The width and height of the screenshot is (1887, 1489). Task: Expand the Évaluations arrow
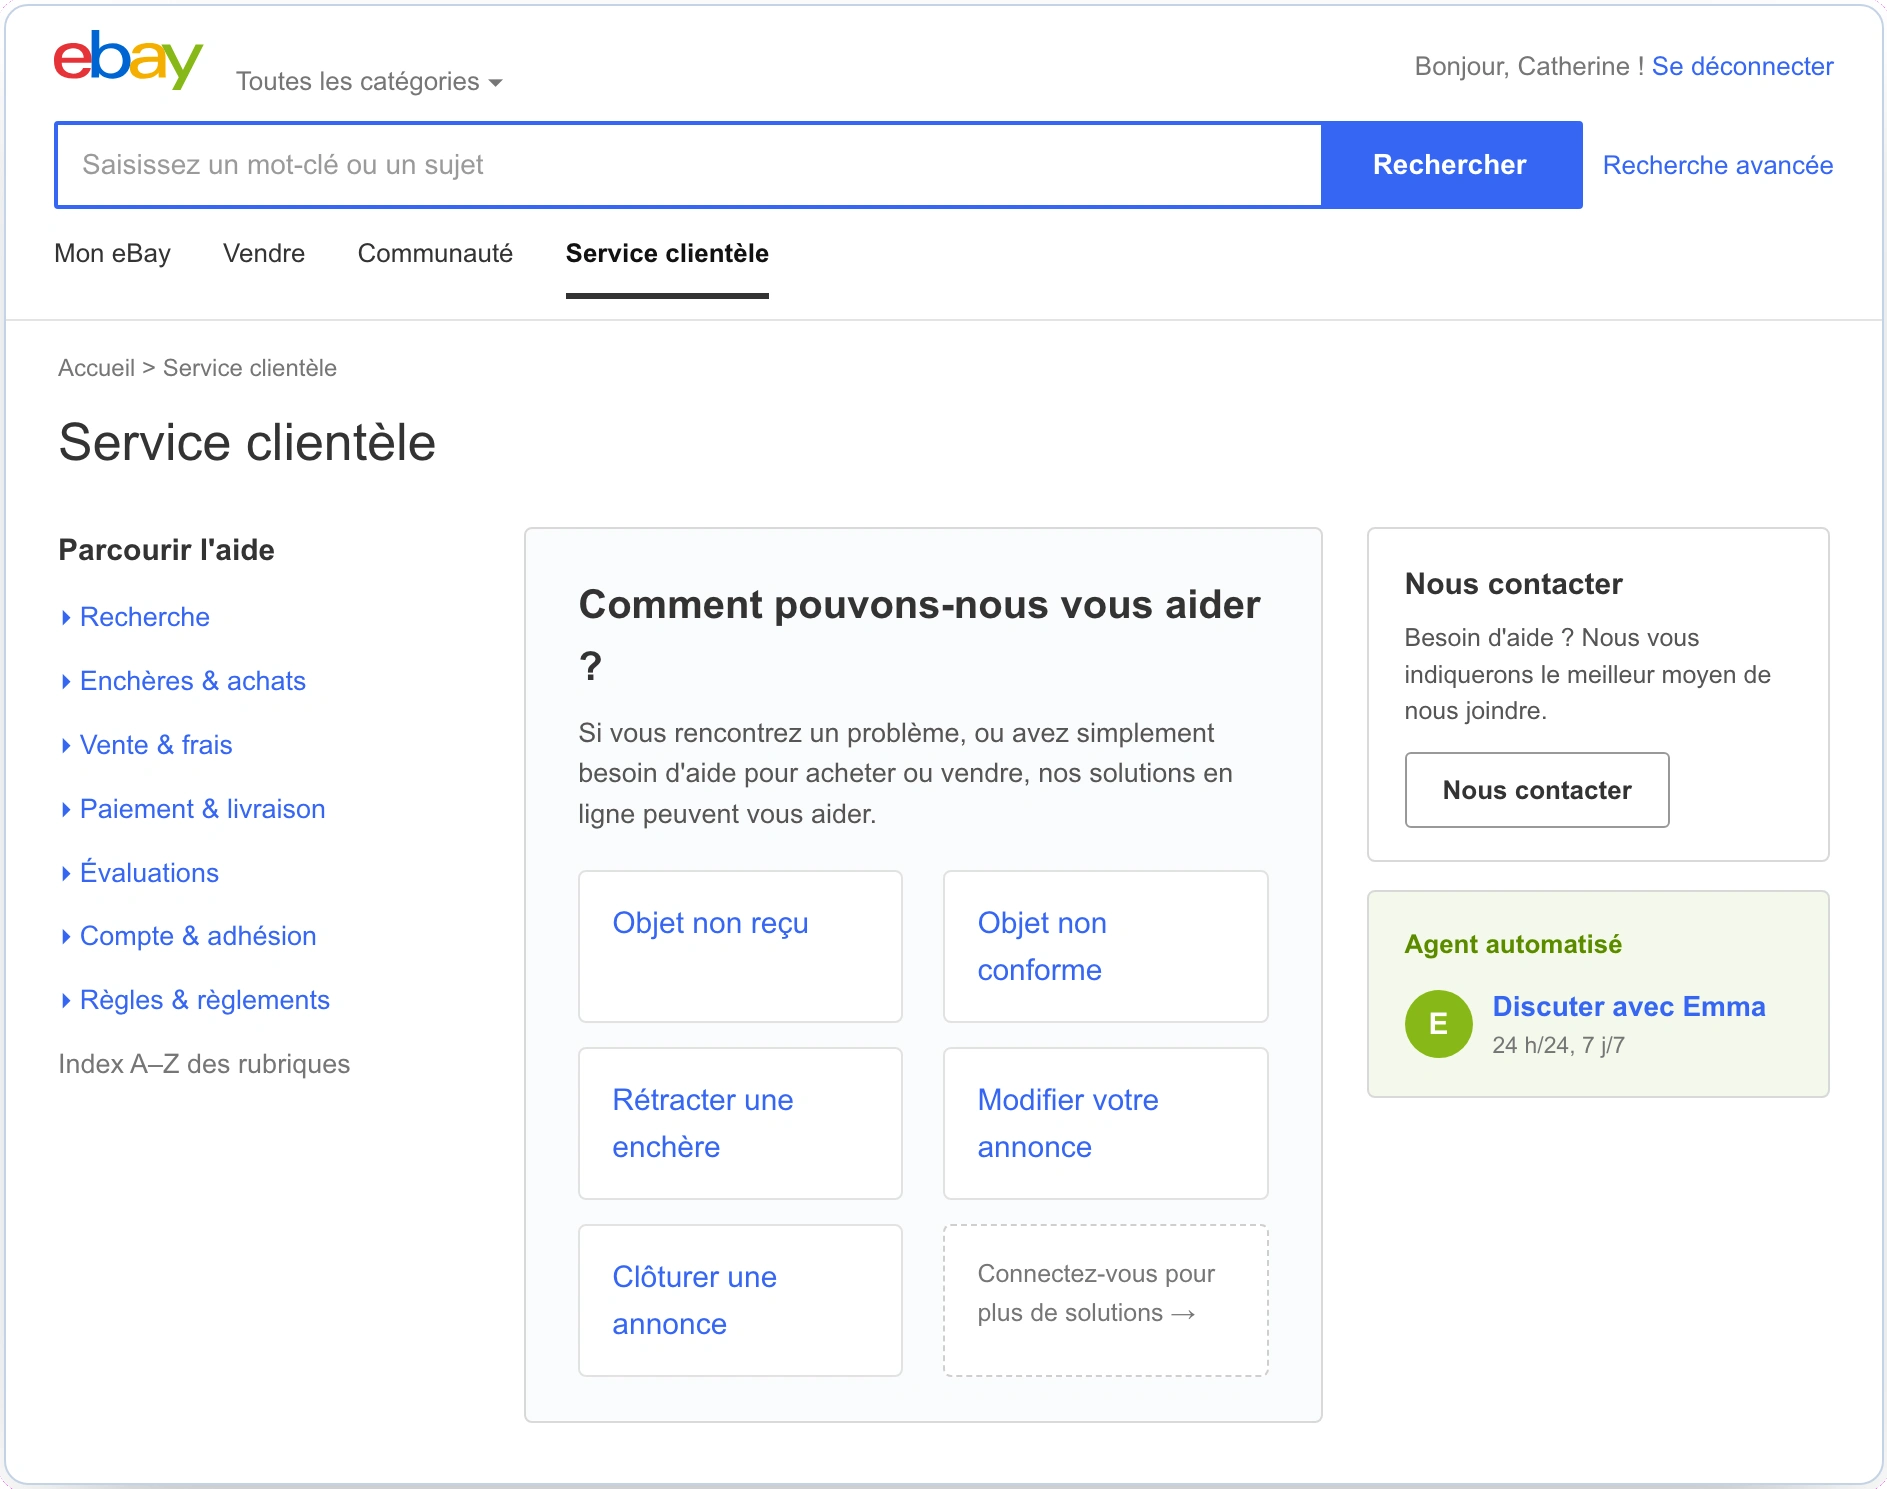pyautogui.click(x=66, y=874)
